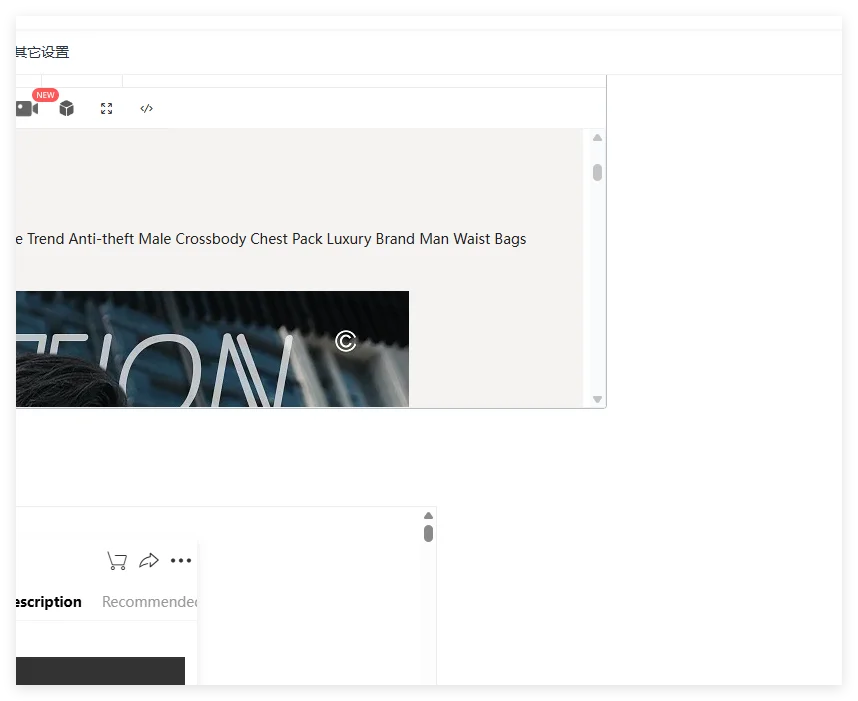This screenshot has width=858, height=701.
Task: Select the product banner image in the editor
Action: (x=212, y=349)
